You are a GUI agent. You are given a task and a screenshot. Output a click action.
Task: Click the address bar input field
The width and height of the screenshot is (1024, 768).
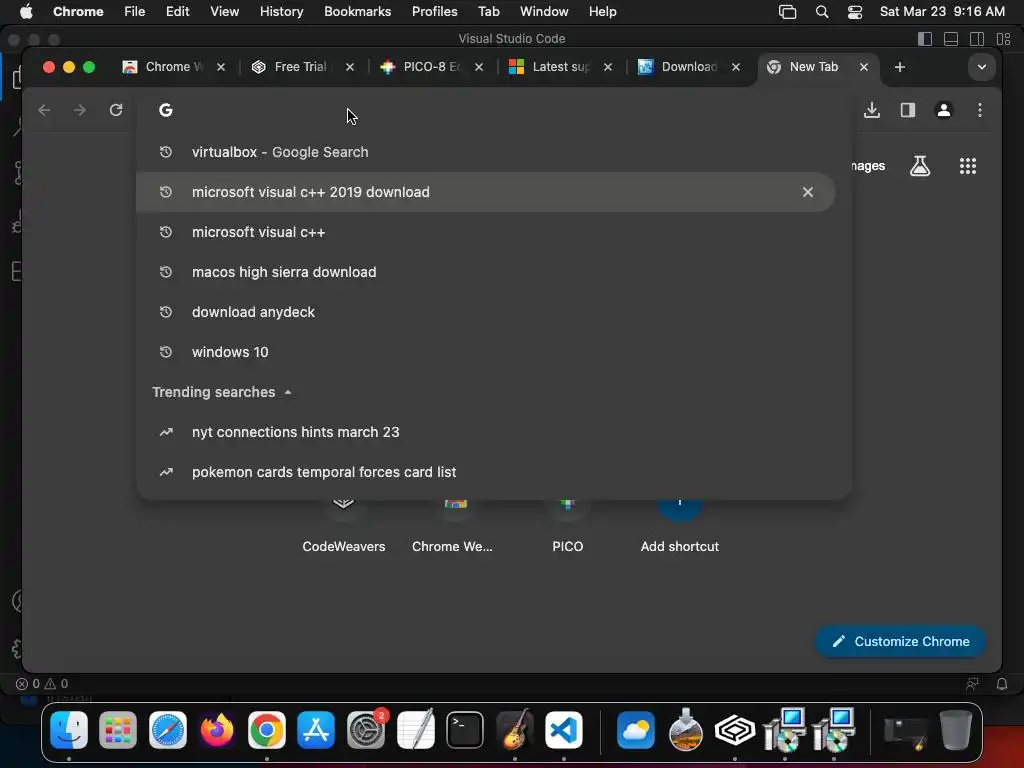coord(496,110)
